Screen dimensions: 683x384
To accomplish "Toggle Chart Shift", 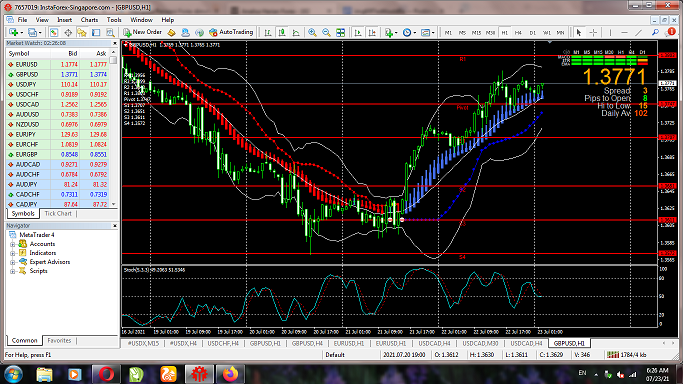I will [x=372, y=32].
